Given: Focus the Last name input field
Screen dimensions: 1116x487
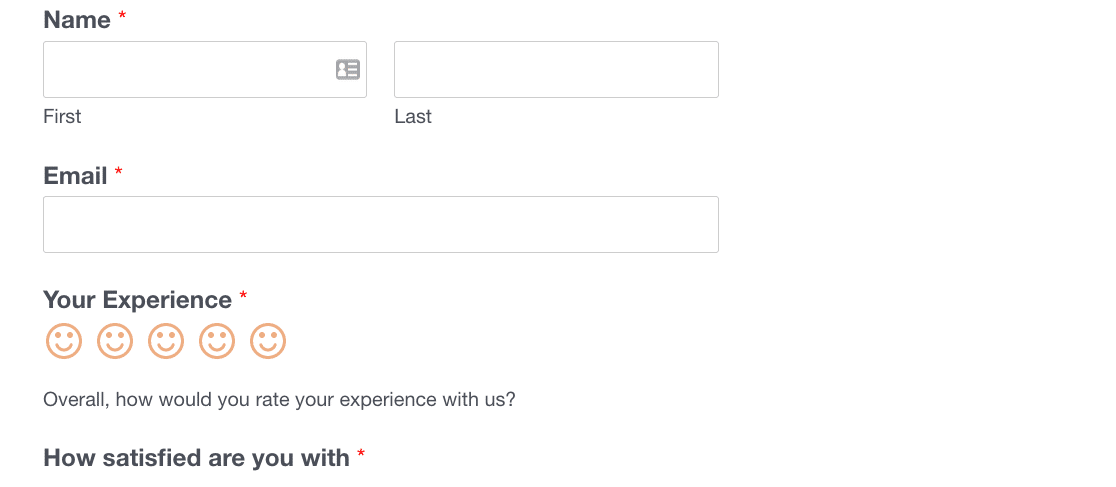Looking at the screenshot, I should coord(557,70).
